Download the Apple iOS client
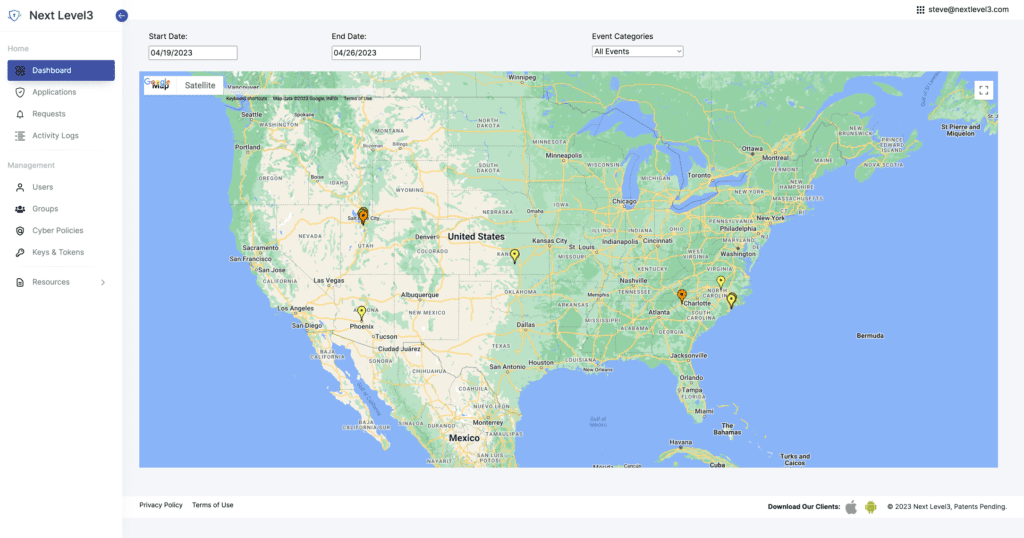 coord(851,507)
